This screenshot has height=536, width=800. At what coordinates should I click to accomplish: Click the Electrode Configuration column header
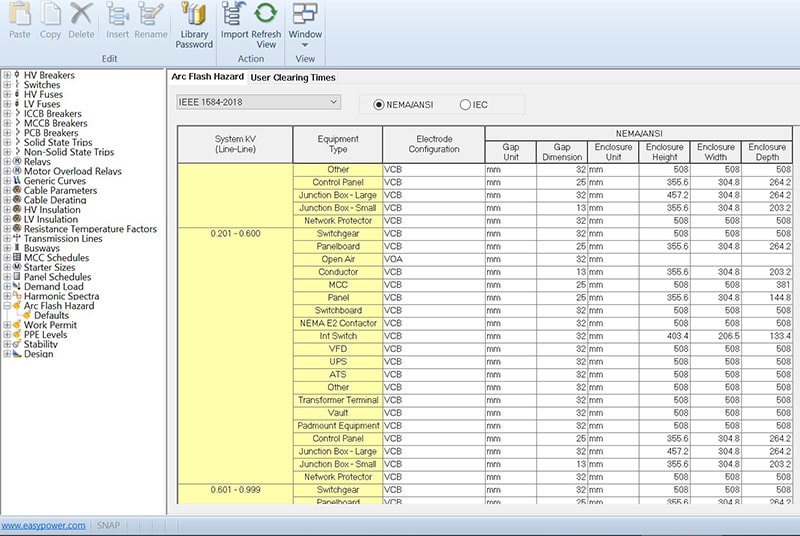(x=434, y=144)
